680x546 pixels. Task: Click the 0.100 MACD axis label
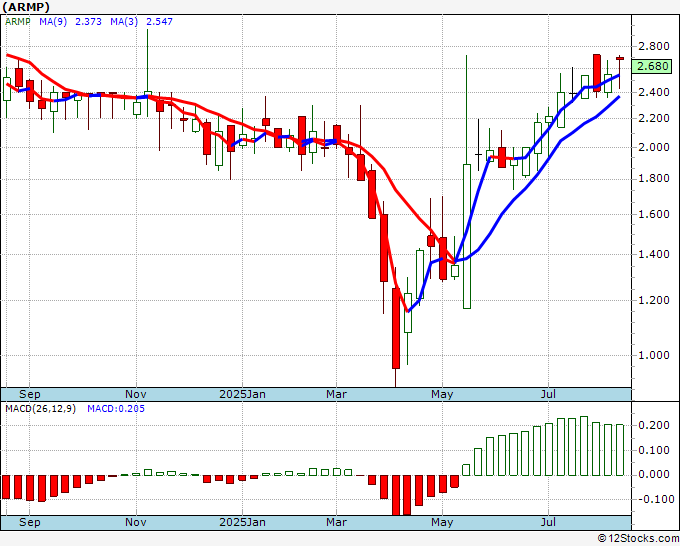point(654,450)
